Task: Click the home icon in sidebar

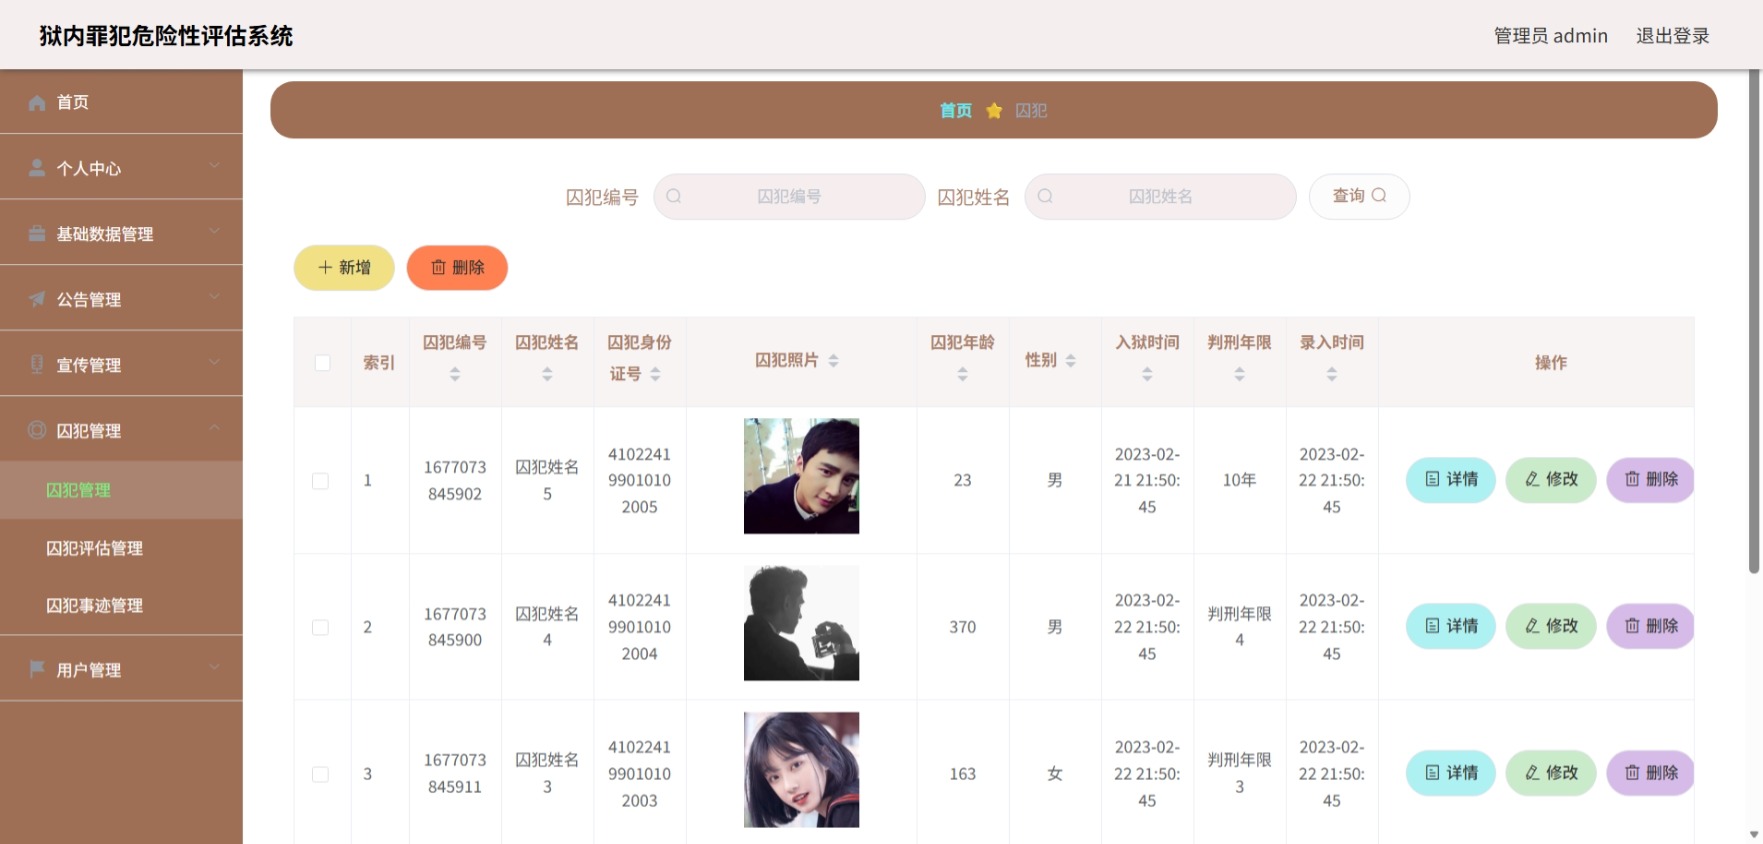Action: click(37, 102)
